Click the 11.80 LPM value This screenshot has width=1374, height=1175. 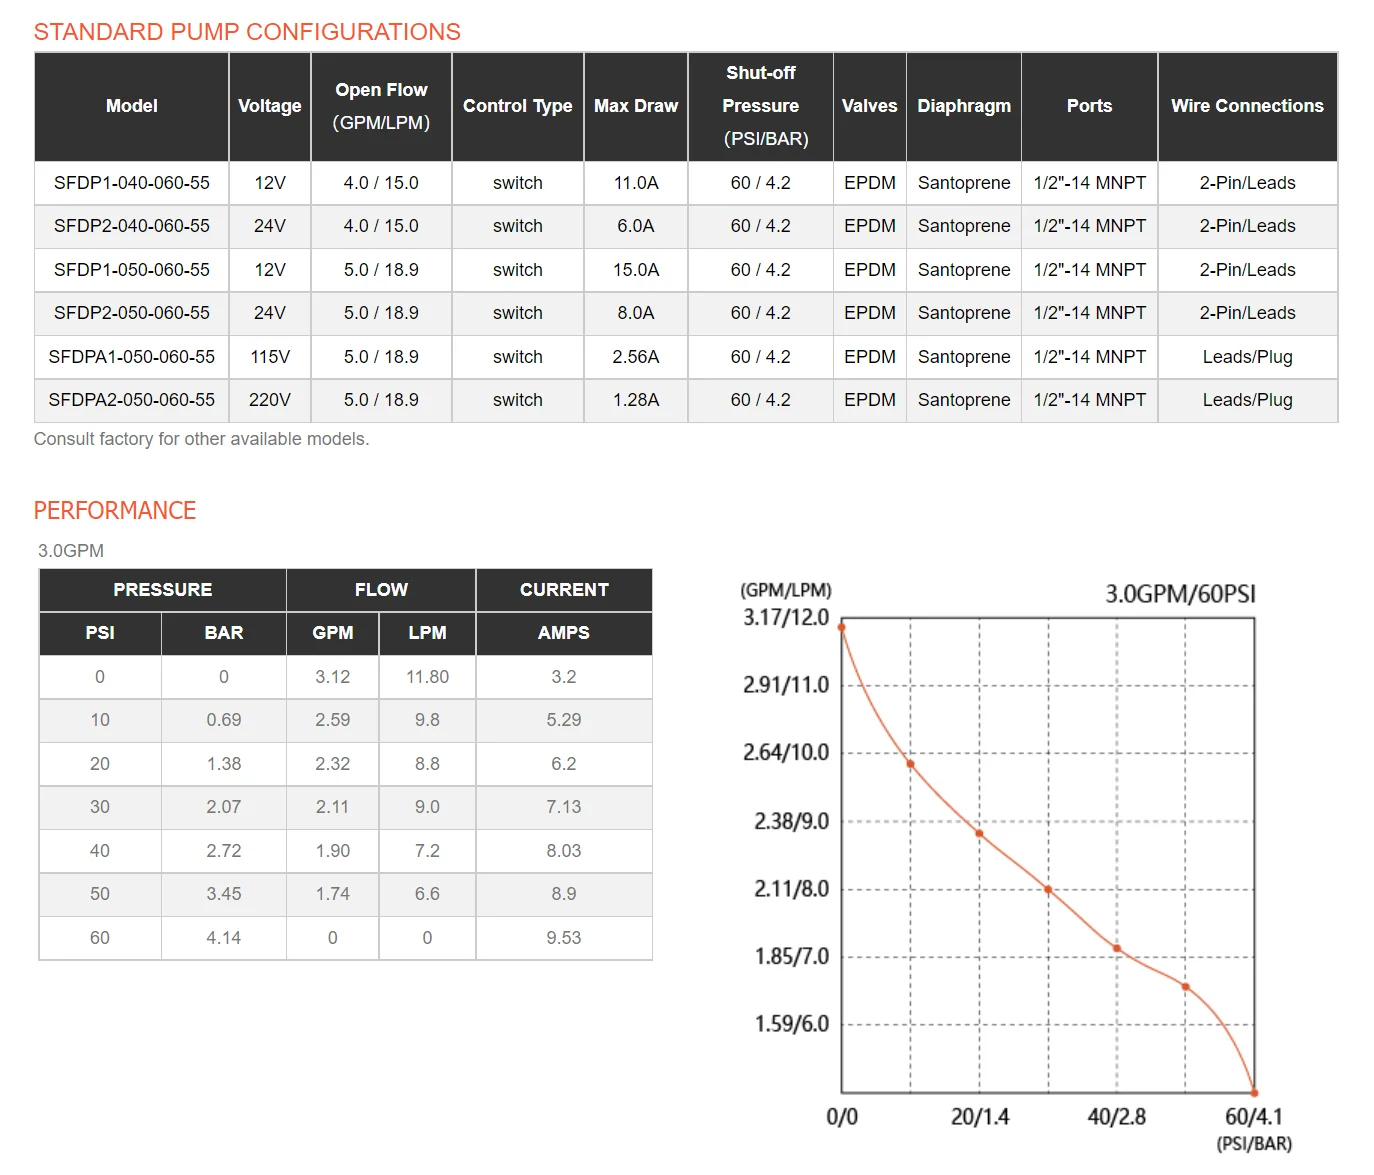click(428, 677)
